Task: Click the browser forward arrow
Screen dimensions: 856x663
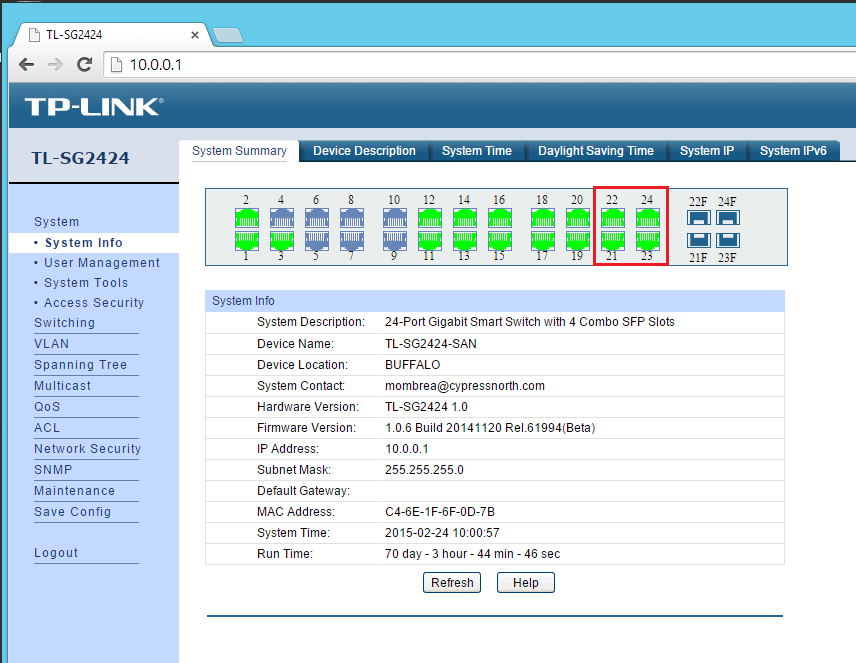Action: [x=55, y=64]
